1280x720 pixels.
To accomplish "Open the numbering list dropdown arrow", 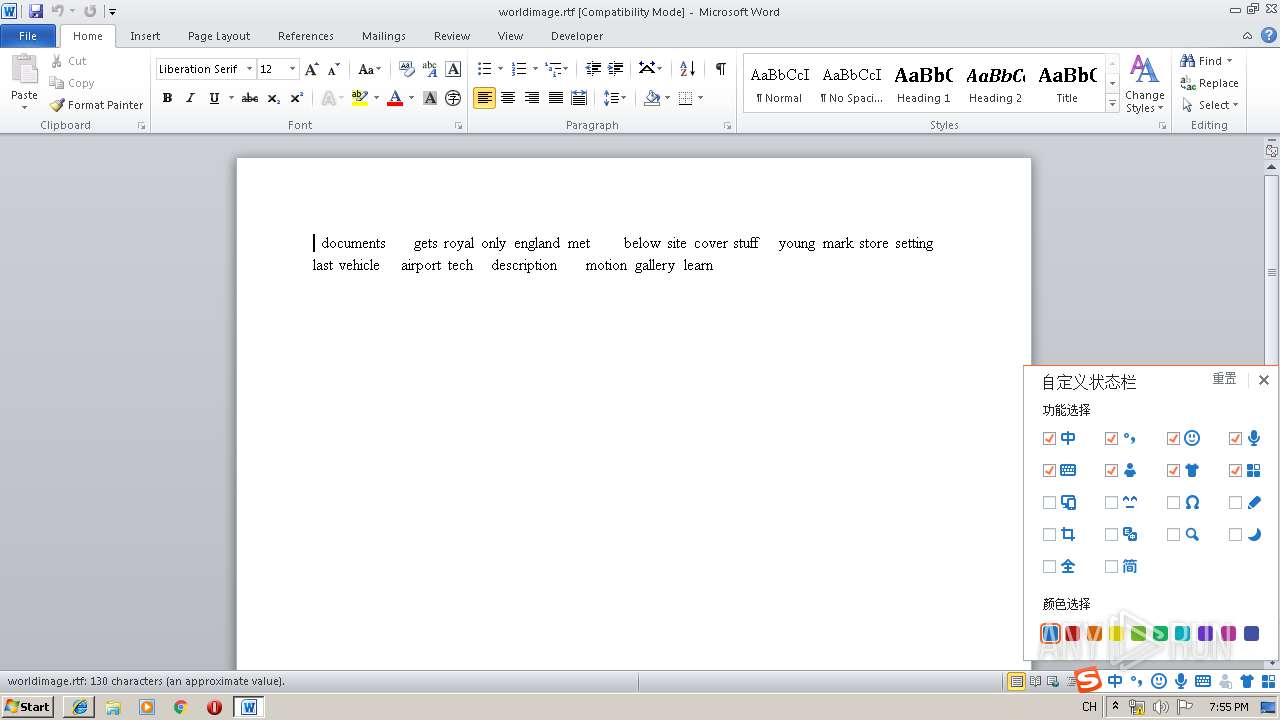I will click(x=535, y=69).
